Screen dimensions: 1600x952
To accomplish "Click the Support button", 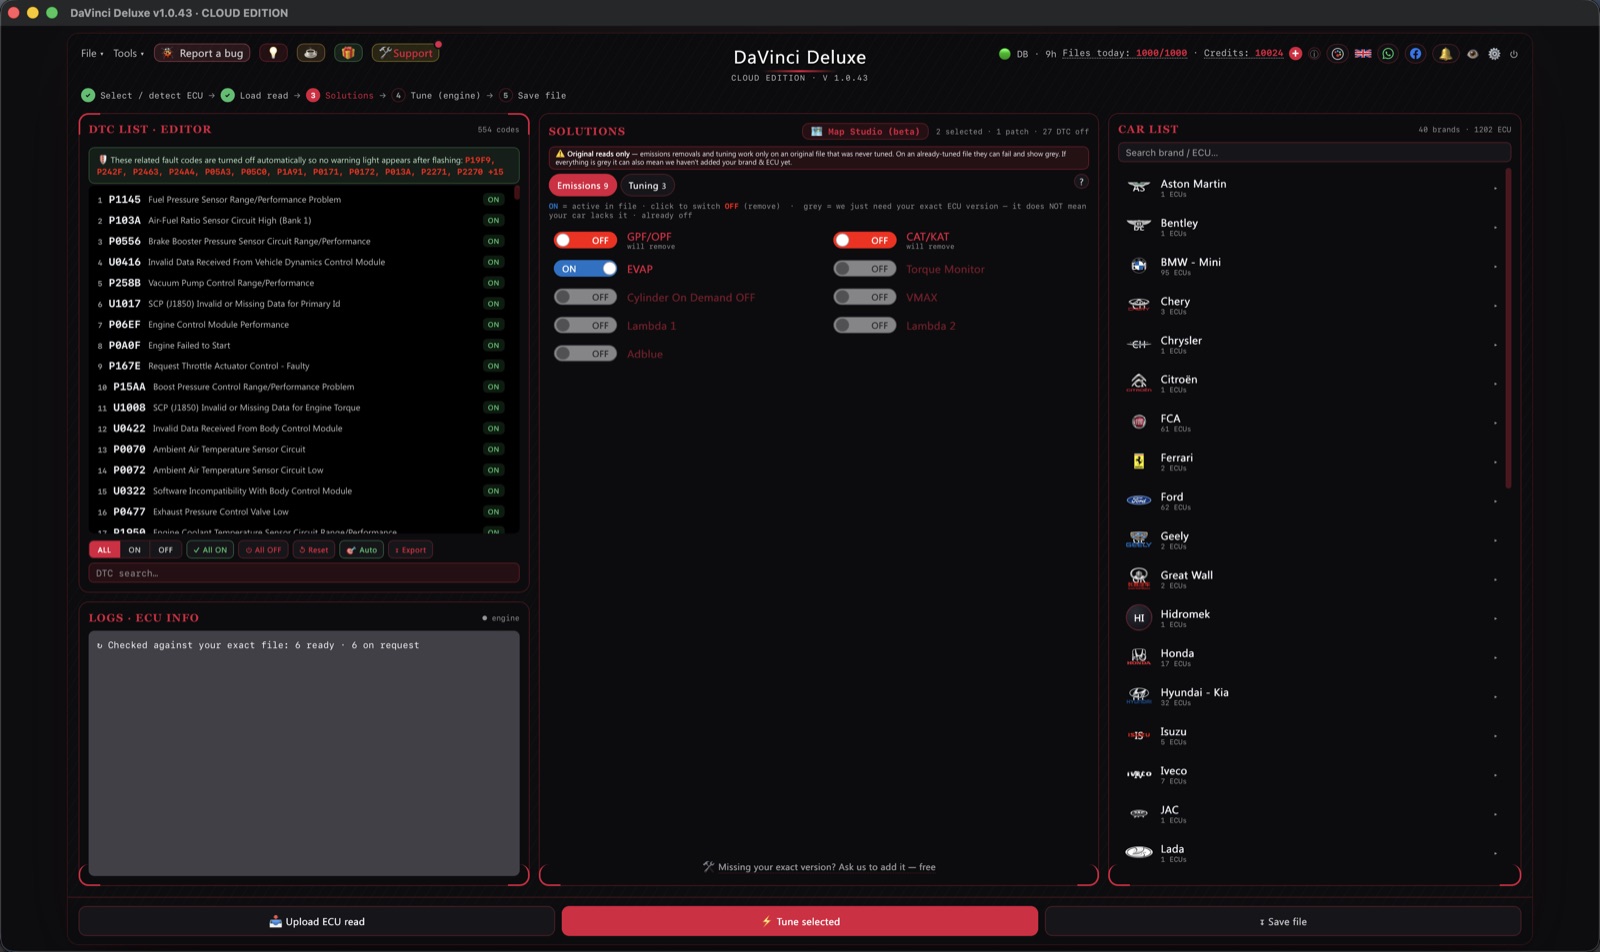I will (405, 53).
